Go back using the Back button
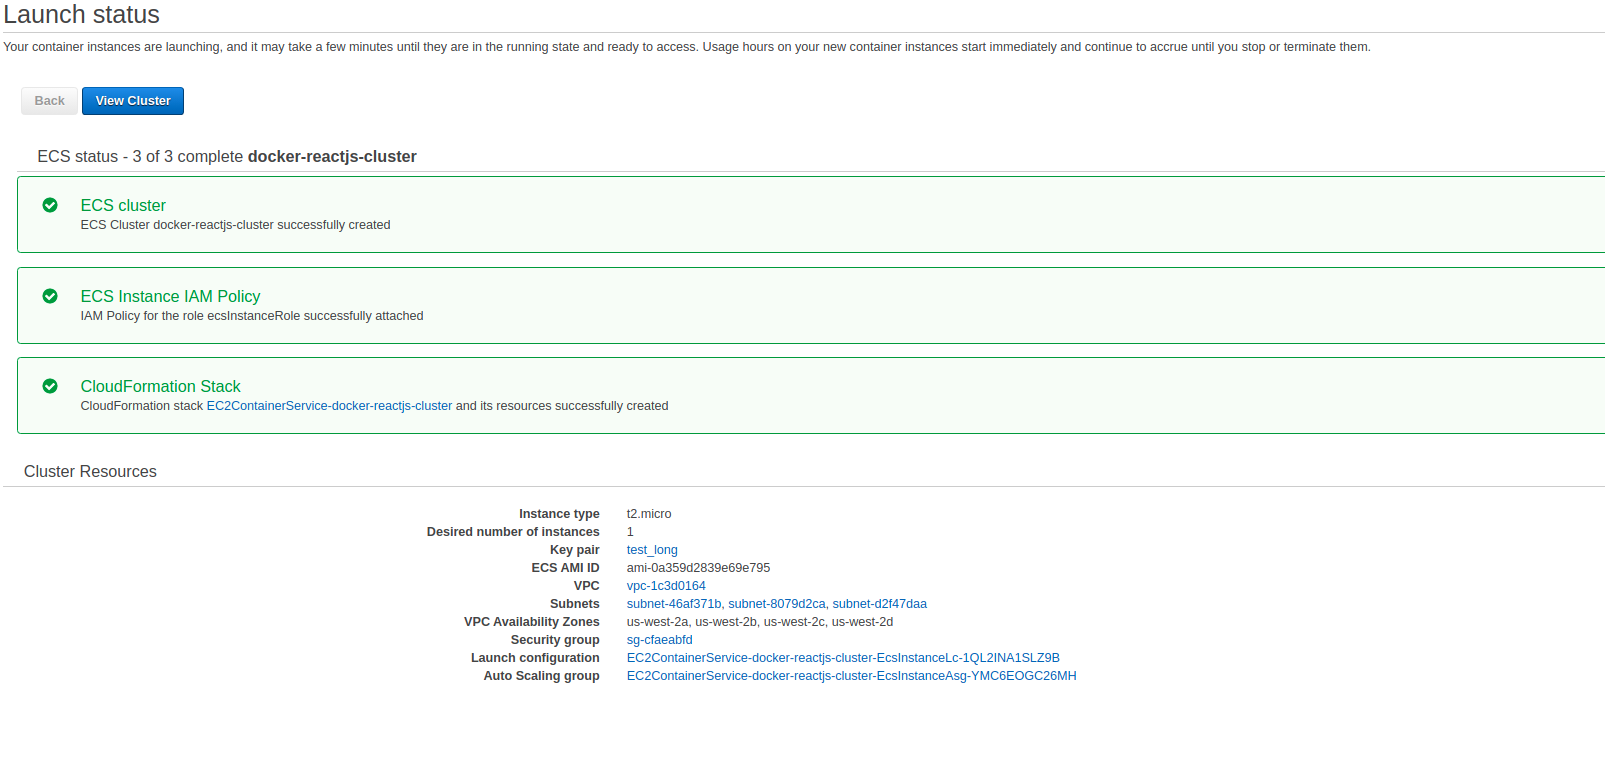The image size is (1605, 780). pos(49,101)
